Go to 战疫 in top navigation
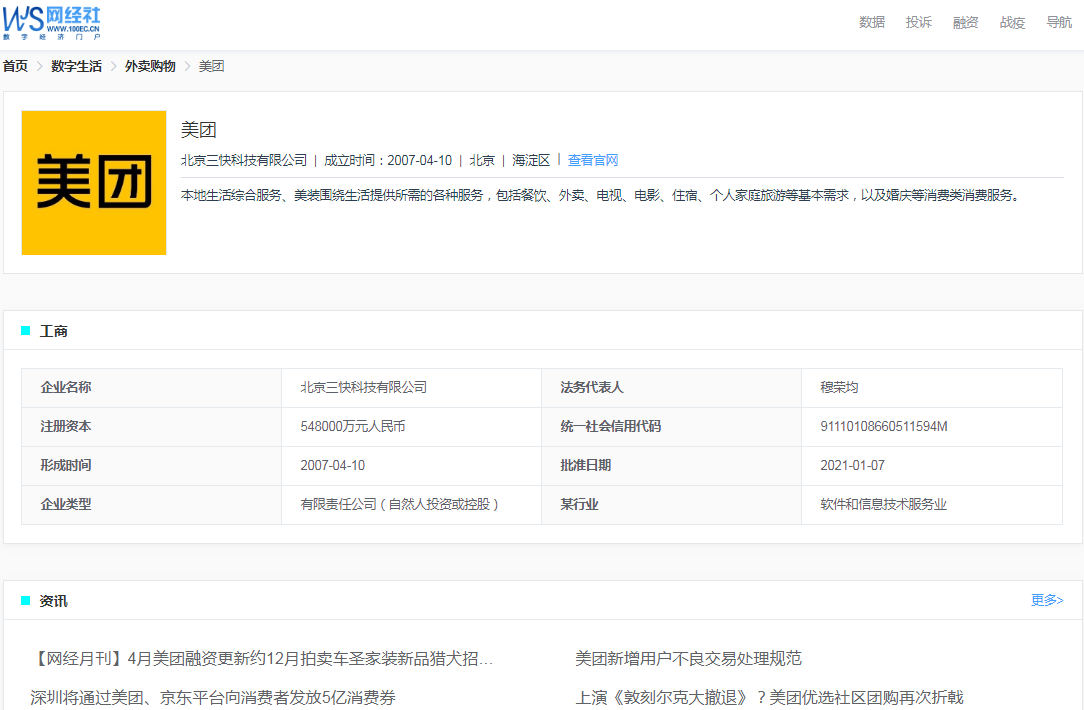The height and width of the screenshot is (710, 1084). click(x=1012, y=22)
